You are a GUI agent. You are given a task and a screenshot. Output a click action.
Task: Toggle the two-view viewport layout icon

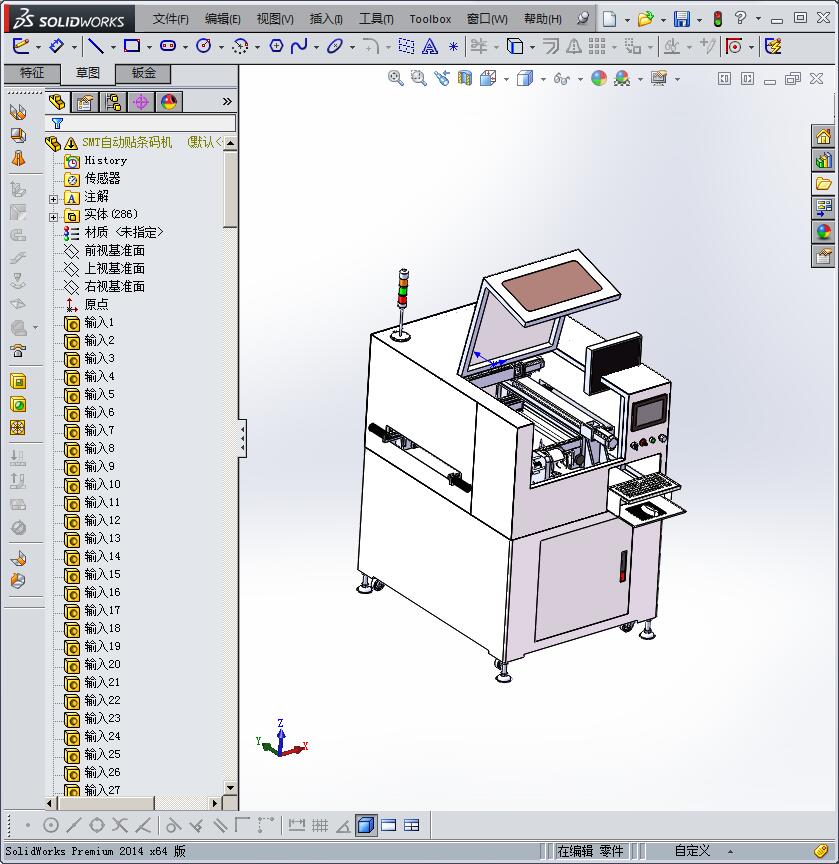tap(388, 825)
